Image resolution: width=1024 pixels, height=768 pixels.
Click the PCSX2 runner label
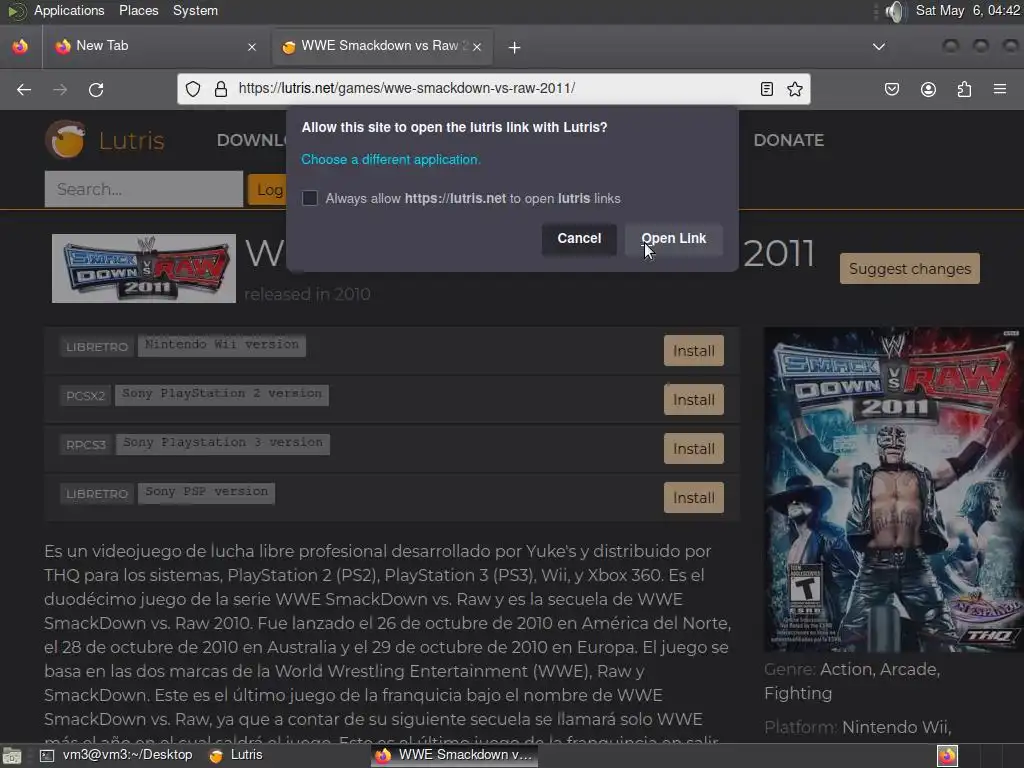pyautogui.click(x=86, y=396)
